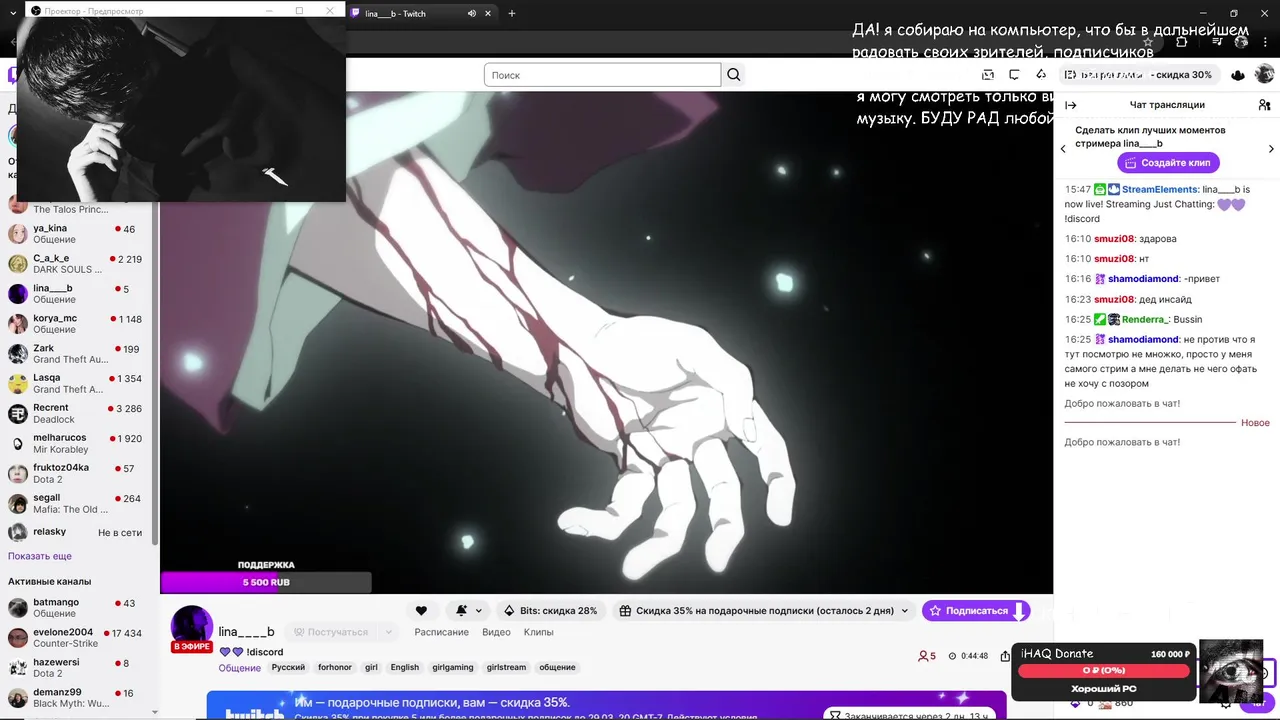Expand chevron next to Постучаться
Image resolution: width=1280 pixels, height=720 pixels.
click(x=390, y=632)
